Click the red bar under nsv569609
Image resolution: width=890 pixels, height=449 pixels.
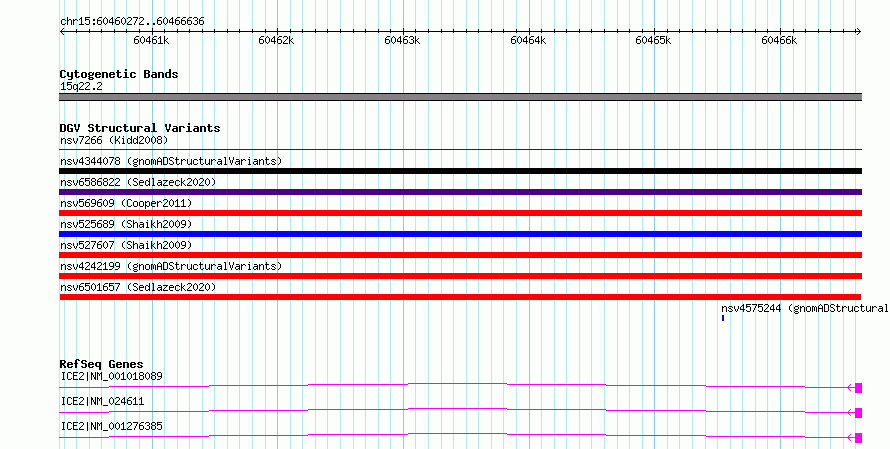tap(460, 213)
